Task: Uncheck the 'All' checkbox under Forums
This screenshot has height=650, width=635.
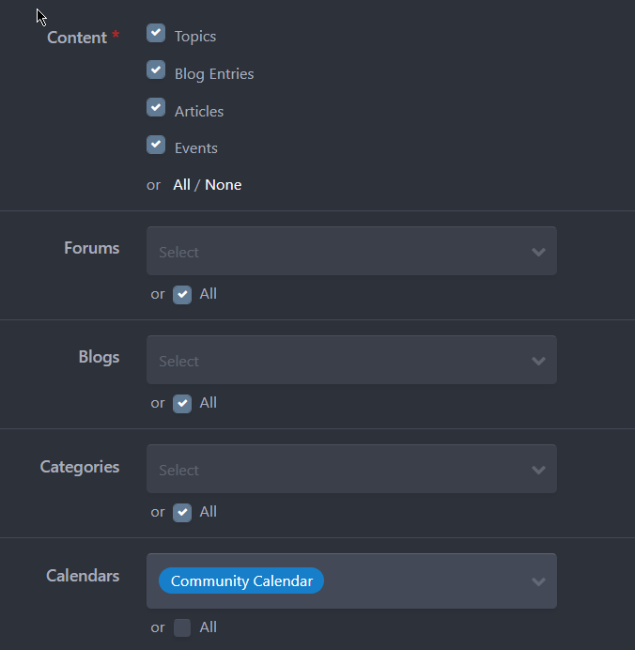Action: tap(182, 294)
